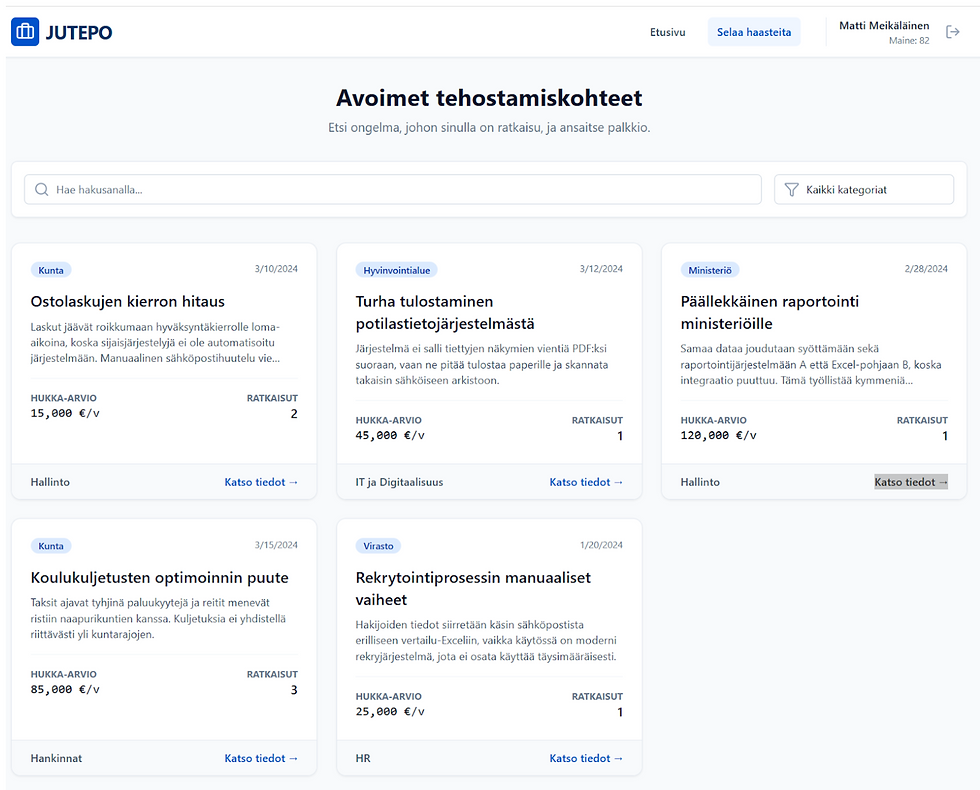Go to the Etusivu page
The width and height of the screenshot is (980, 790).
[667, 32]
